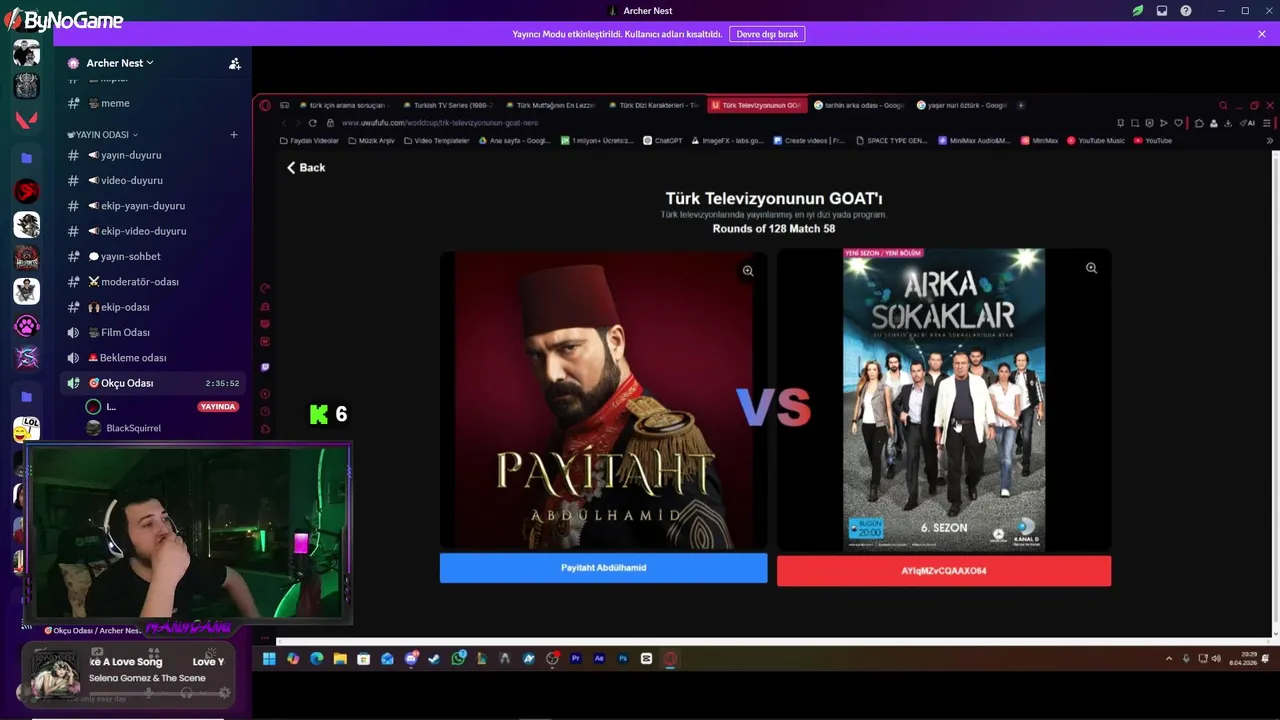
Task: Switch to tarihin arka odası Google tab
Action: point(859,105)
